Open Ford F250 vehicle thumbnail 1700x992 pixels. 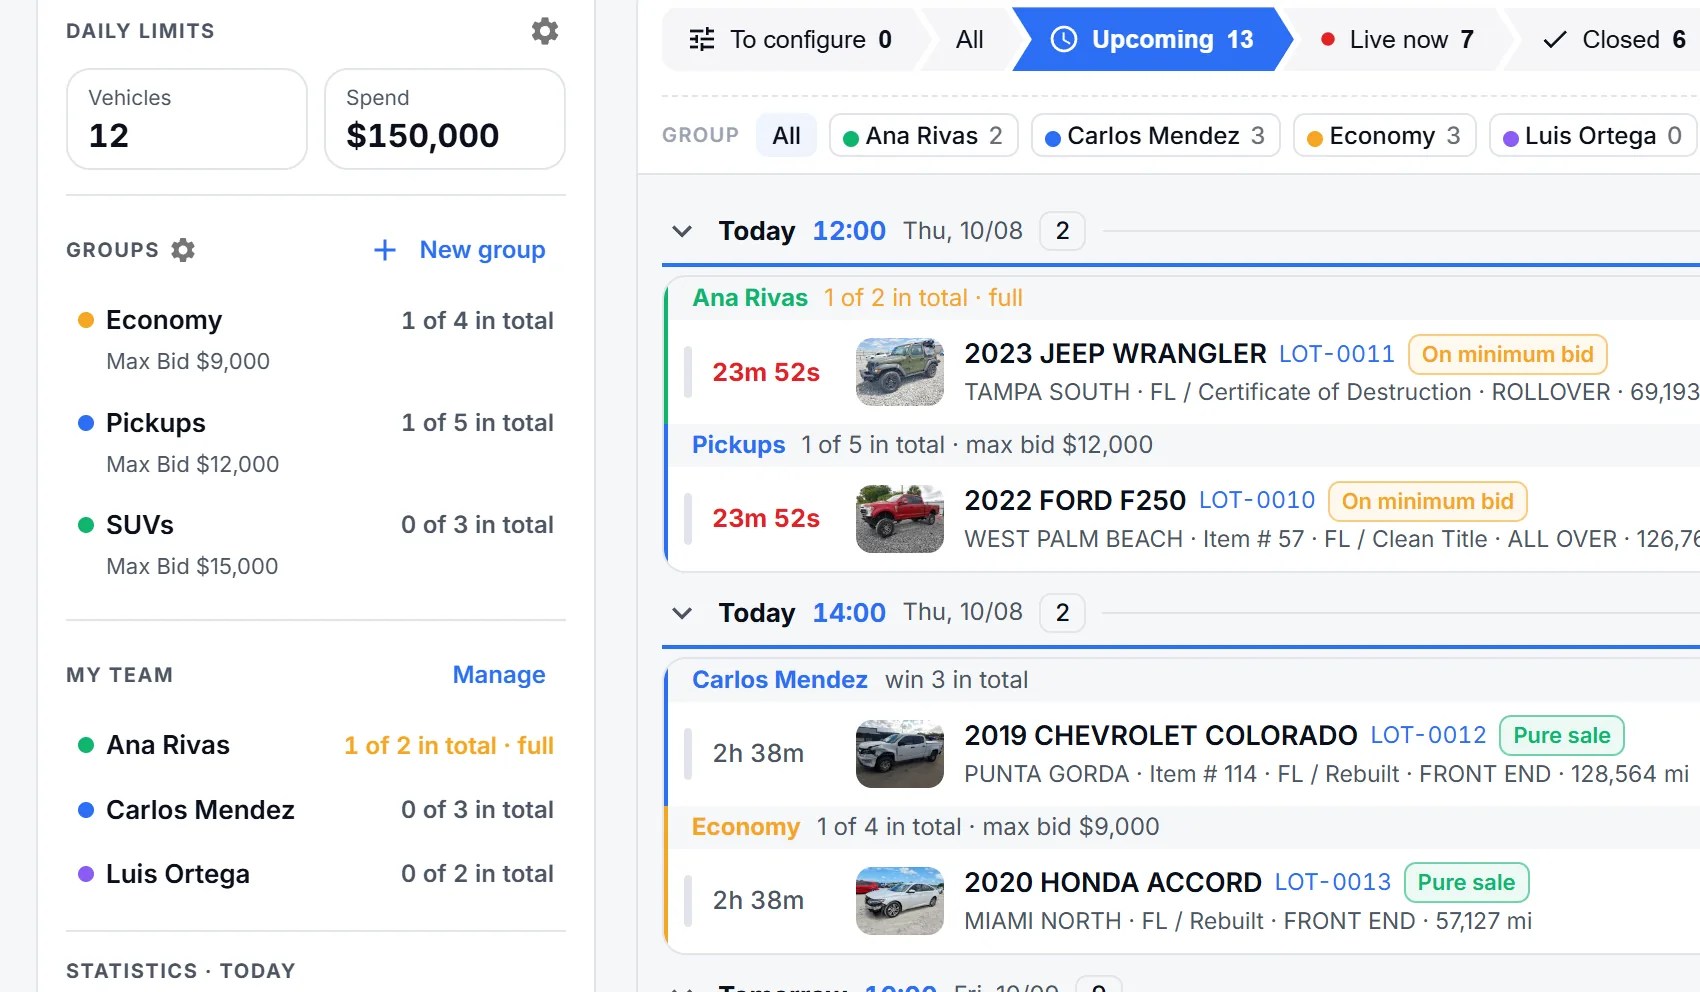(x=900, y=519)
